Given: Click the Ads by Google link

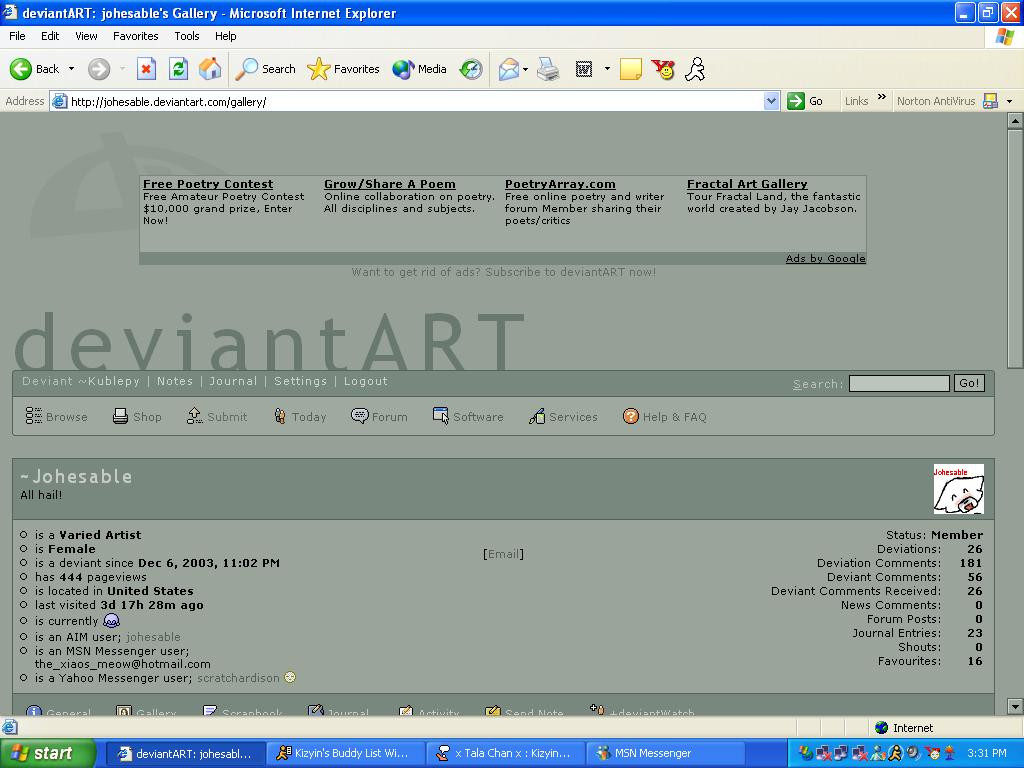Looking at the screenshot, I should pos(825,259).
